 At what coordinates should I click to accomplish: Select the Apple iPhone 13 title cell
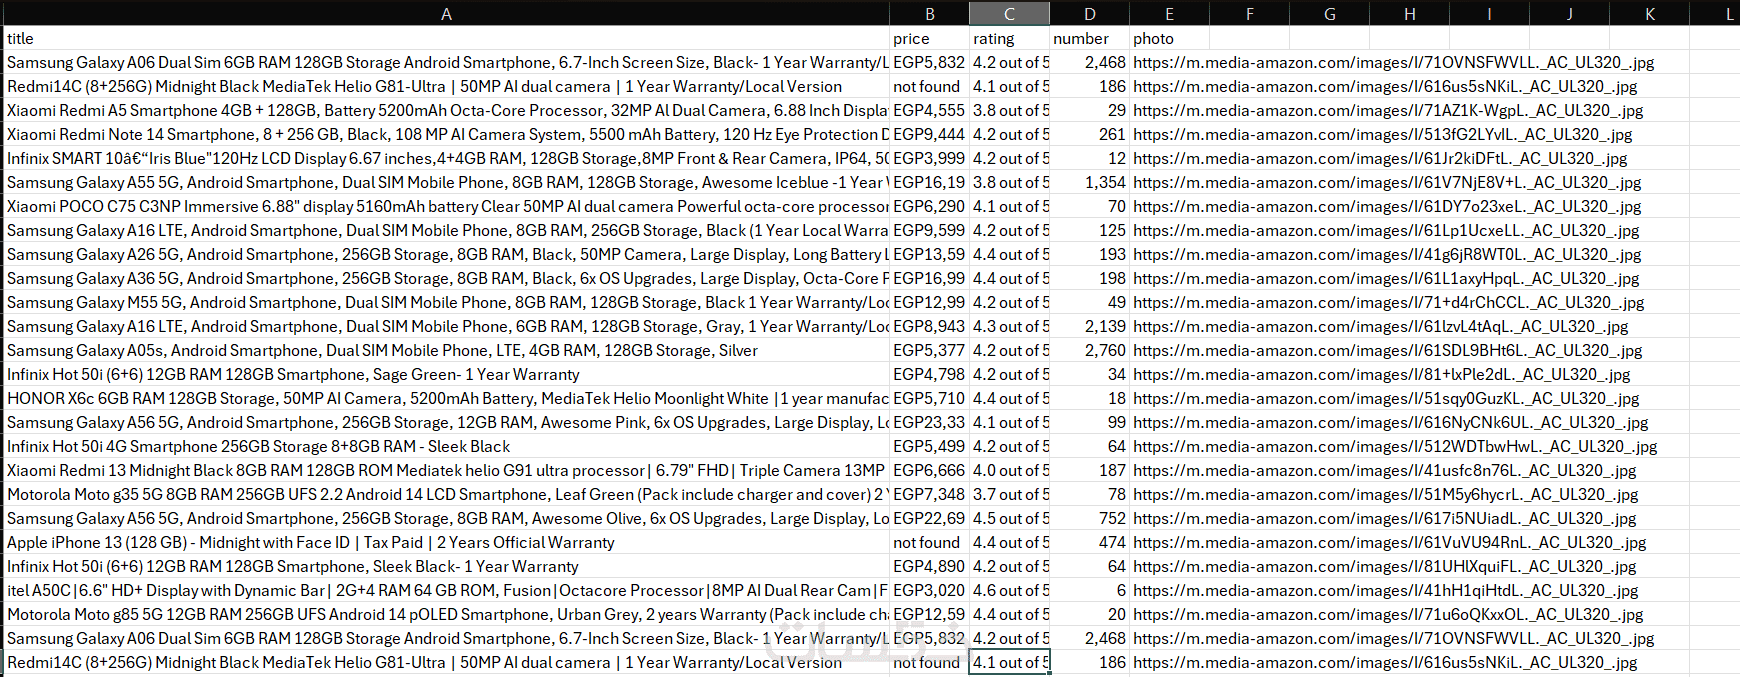click(x=447, y=542)
